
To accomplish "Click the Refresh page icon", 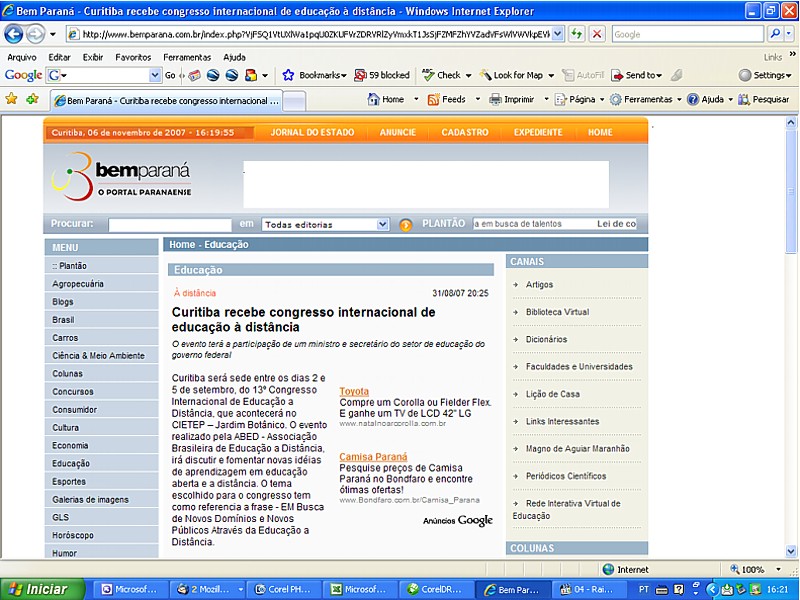I will pos(577,34).
